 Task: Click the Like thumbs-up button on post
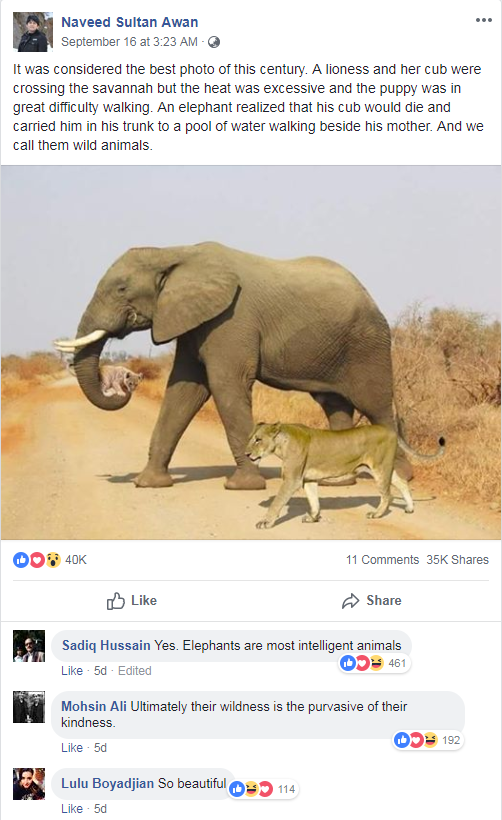point(132,601)
